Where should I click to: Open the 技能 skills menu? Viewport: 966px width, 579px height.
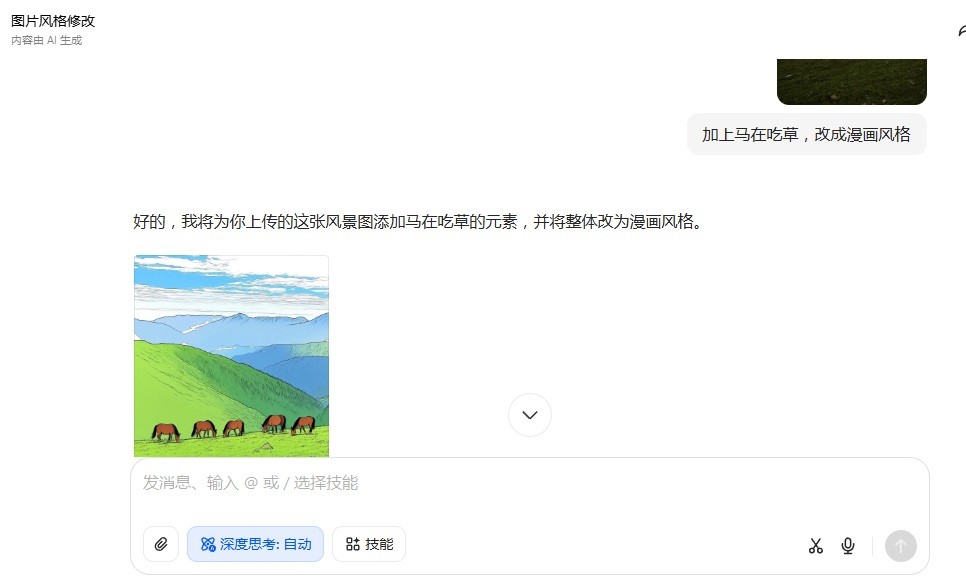point(368,544)
